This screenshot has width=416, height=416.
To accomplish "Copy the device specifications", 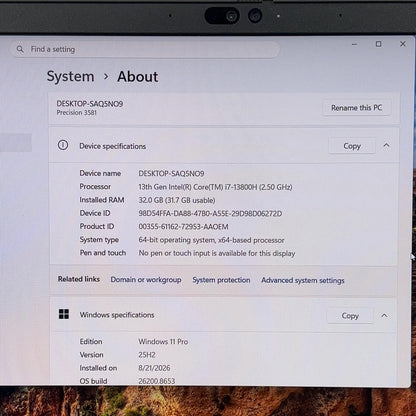I will pyautogui.click(x=352, y=146).
